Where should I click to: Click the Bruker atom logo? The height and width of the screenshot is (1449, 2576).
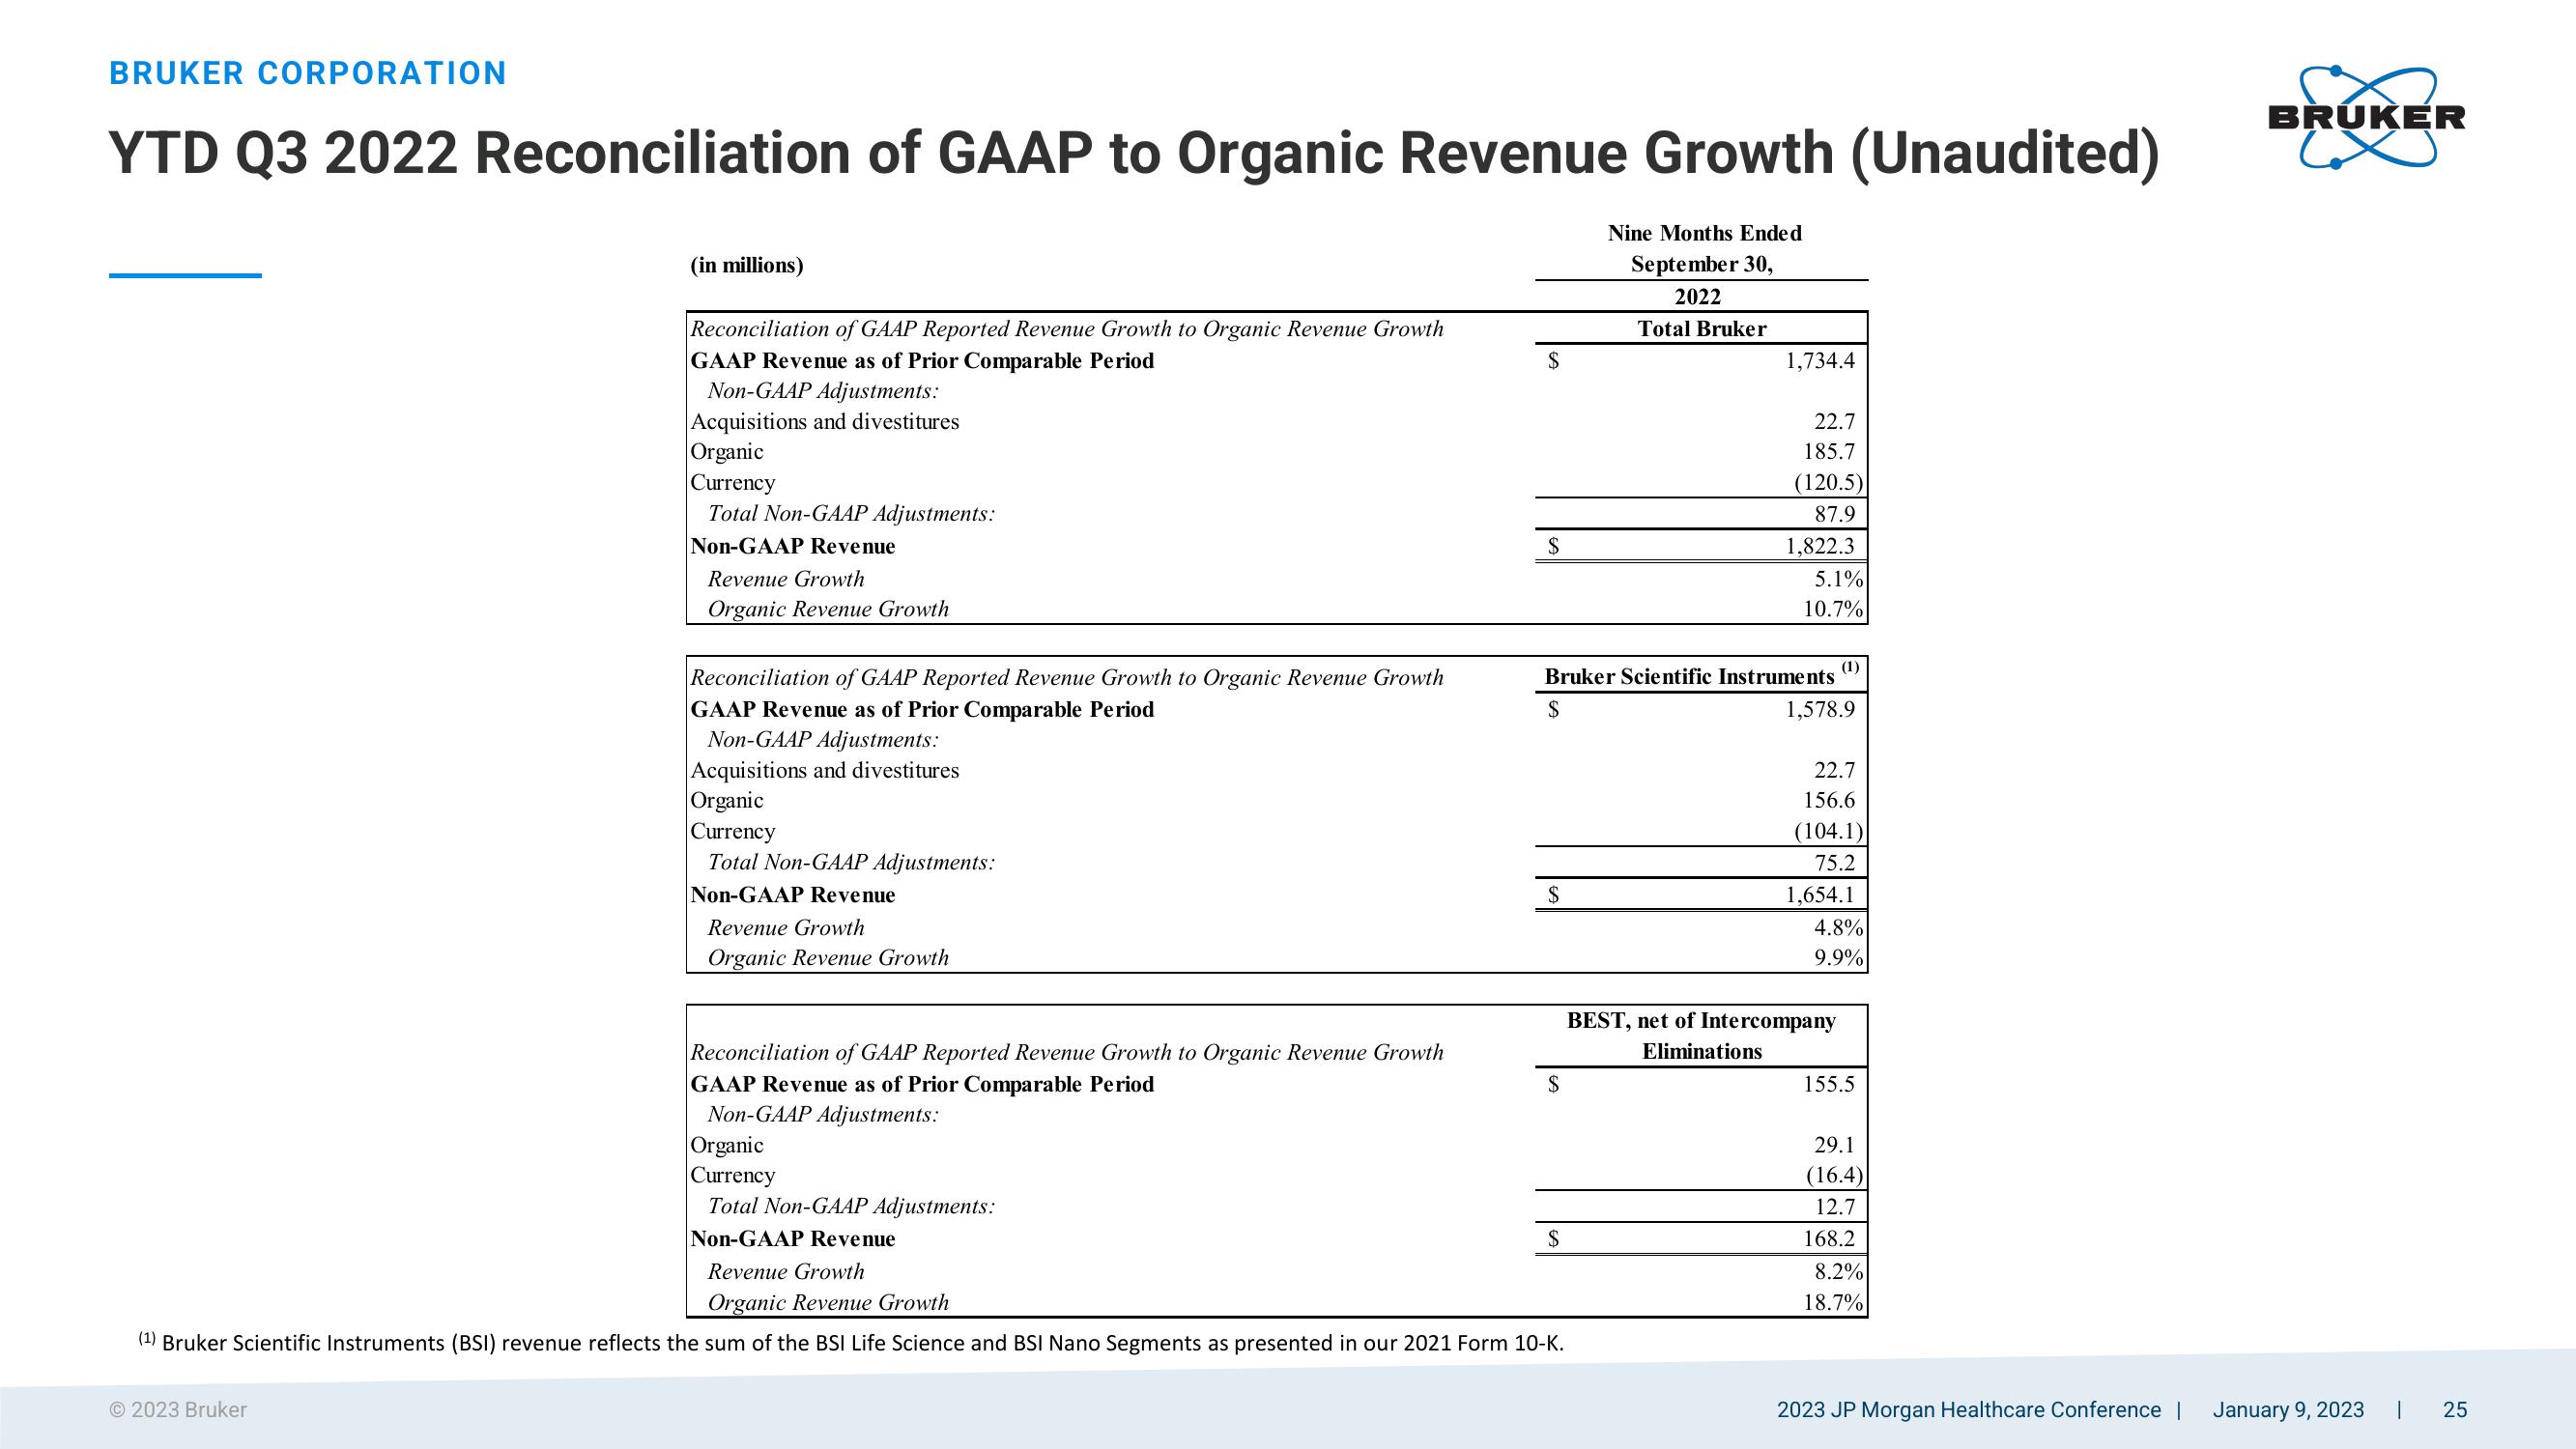(x=2366, y=118)
